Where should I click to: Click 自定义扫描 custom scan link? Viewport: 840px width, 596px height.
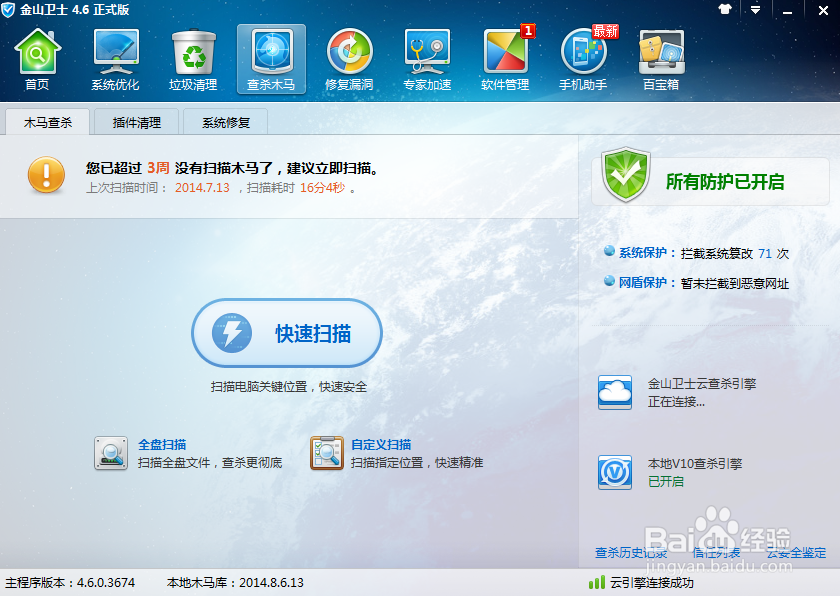pos(381,444)
